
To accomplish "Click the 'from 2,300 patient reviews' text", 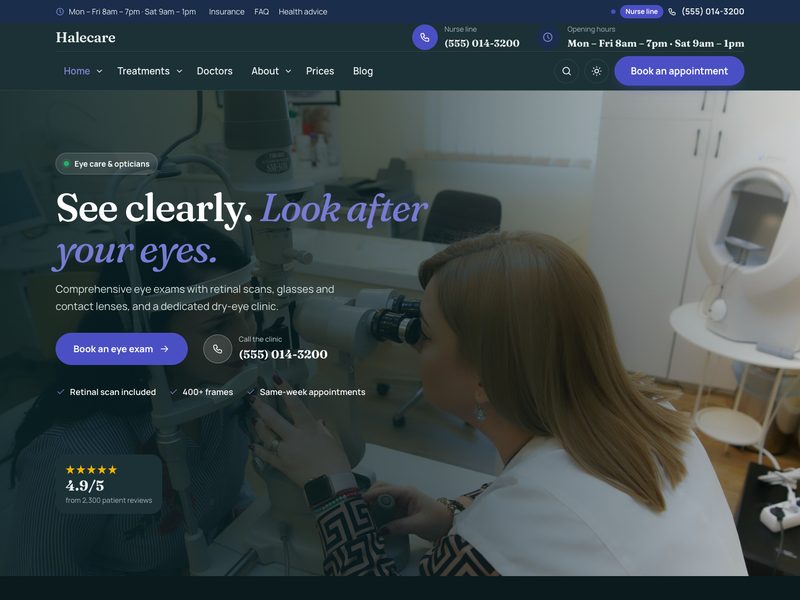I will click(109, 501).
